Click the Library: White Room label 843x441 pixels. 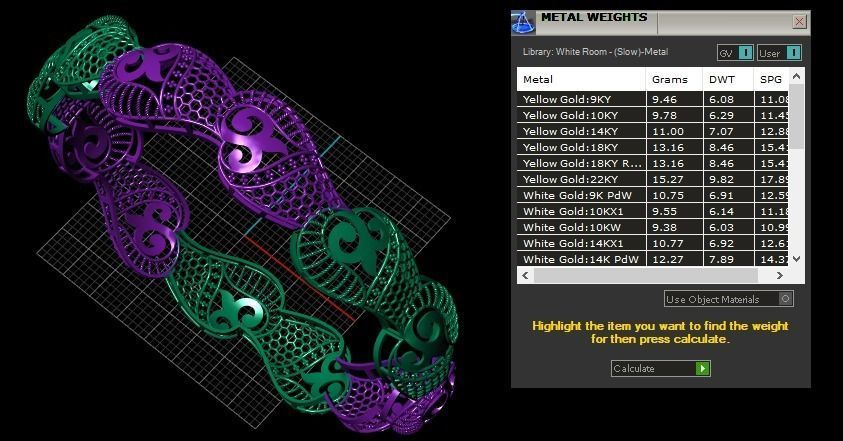(x=595, y=52)
